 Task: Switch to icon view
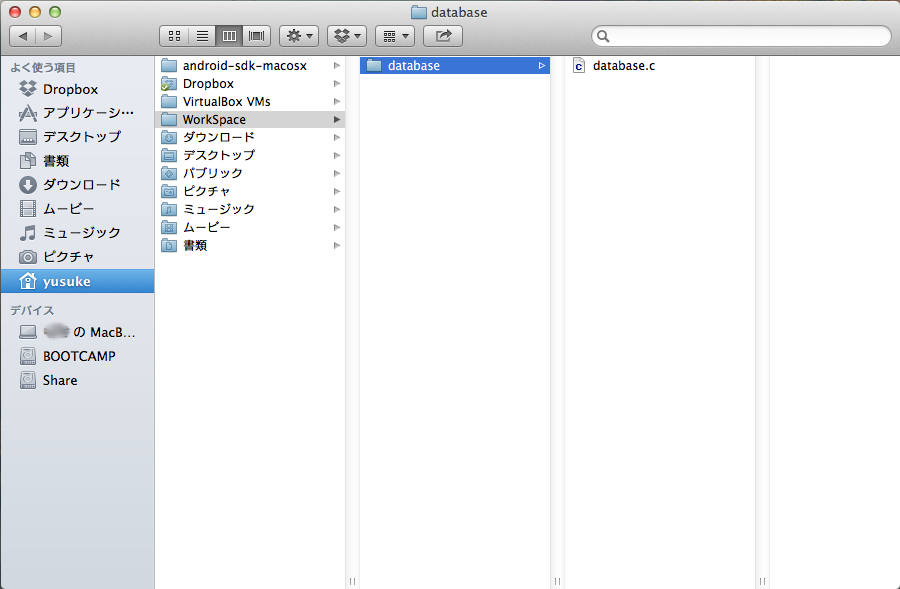pos(174,36)
